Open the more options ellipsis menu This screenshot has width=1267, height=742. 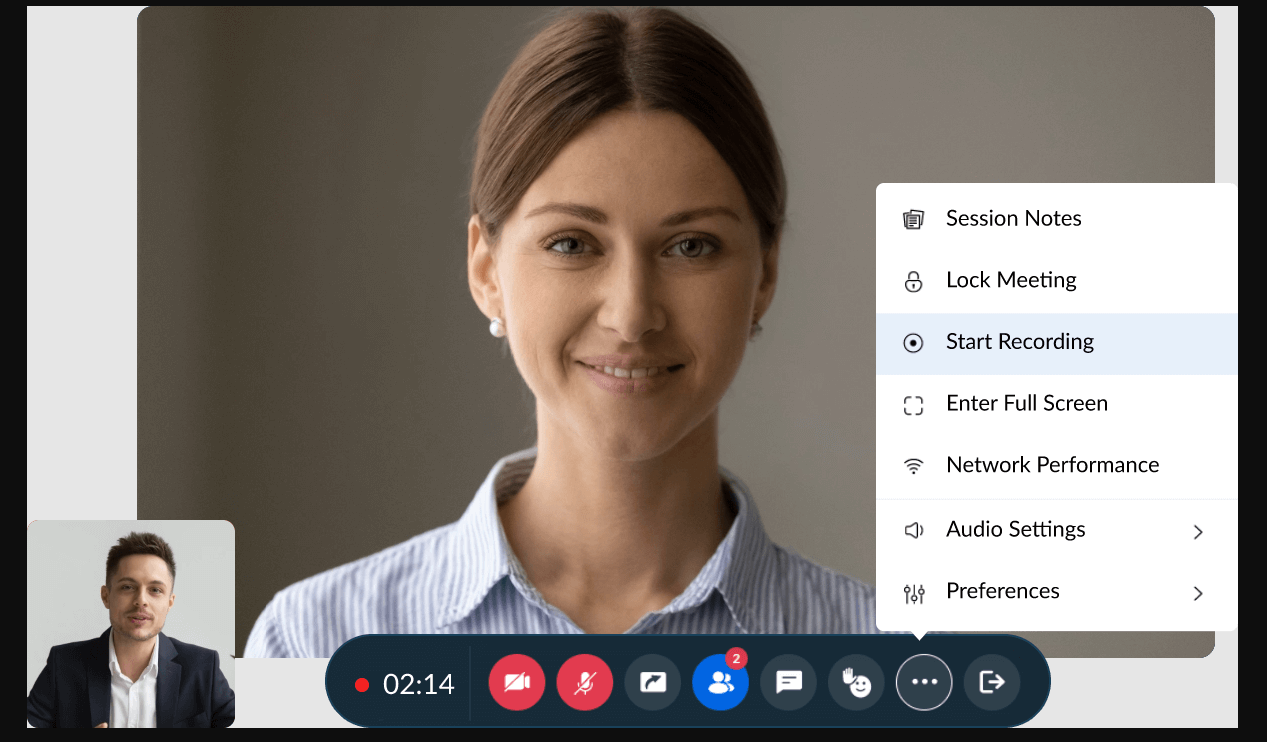click(923, 681)
